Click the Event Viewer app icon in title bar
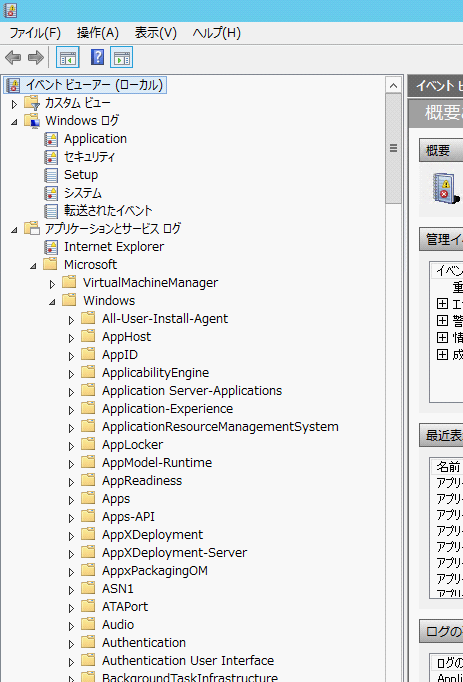This screenshot has height=682, width=463. (x=10, y=10)
